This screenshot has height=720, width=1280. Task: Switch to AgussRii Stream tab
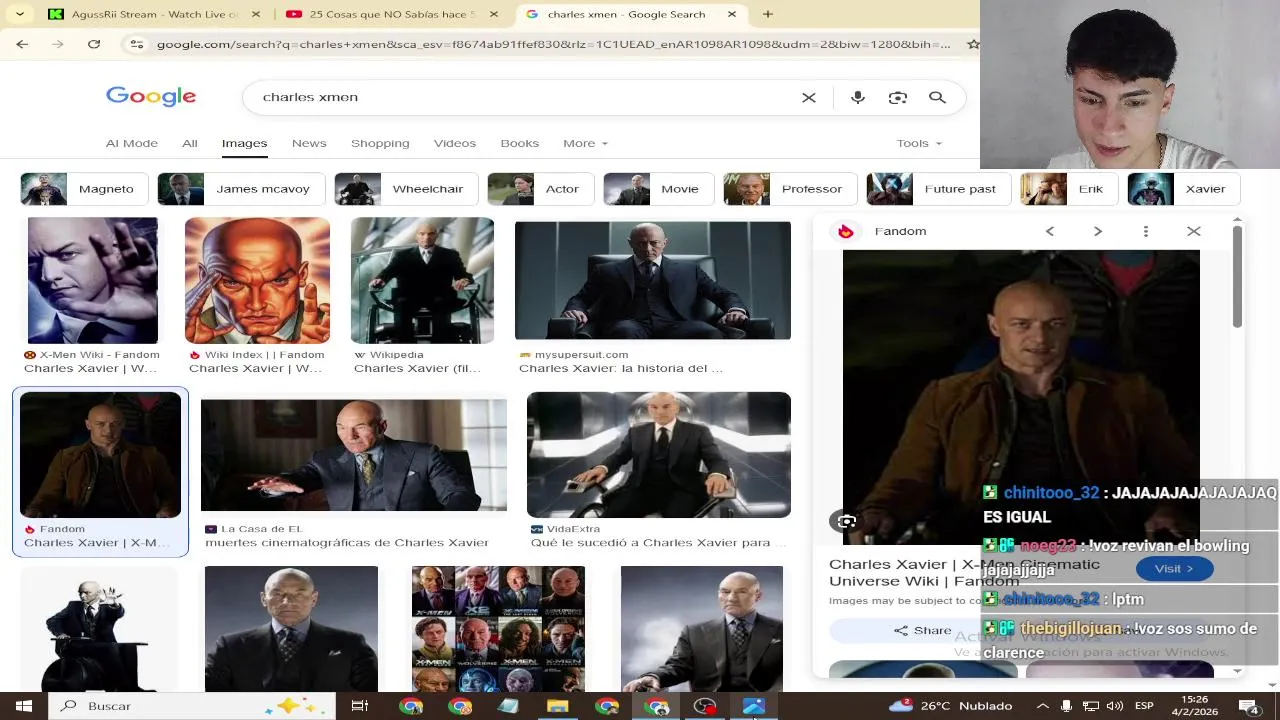pos(143,14)
